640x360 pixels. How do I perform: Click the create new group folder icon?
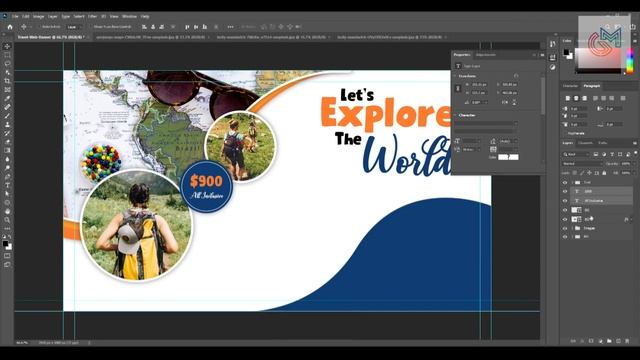tap(609, 341)
